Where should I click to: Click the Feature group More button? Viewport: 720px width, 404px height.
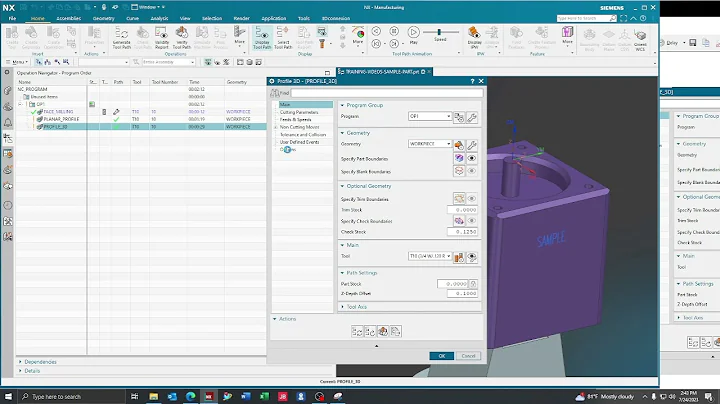567,35
